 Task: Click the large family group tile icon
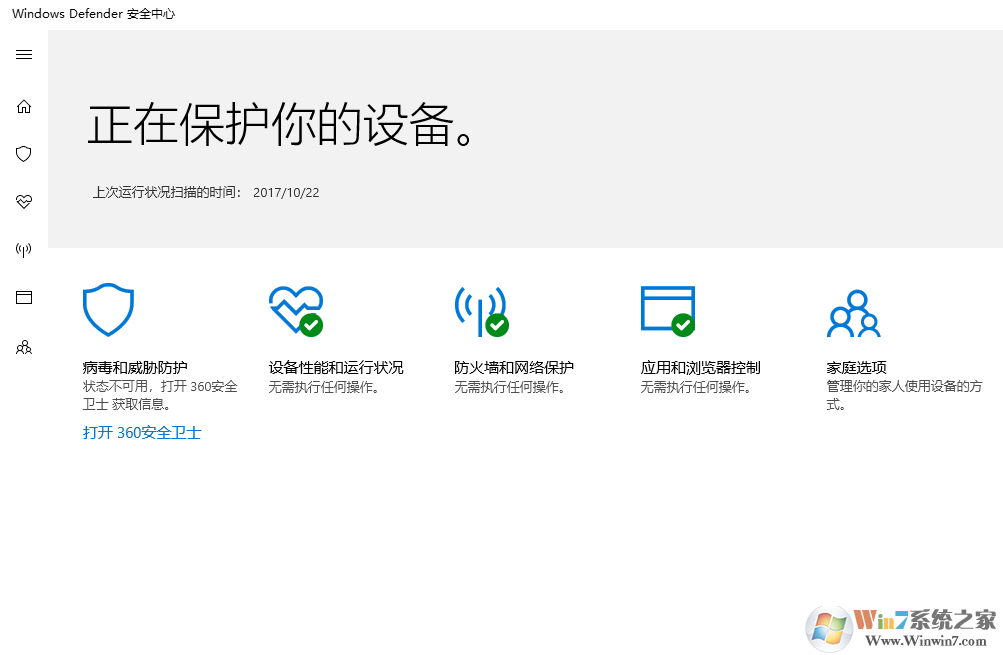(853, 313)
